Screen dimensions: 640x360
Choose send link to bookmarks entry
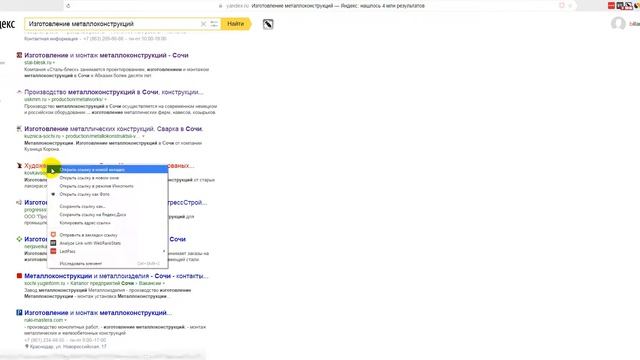pyautogui.click(x=108, y=235)
